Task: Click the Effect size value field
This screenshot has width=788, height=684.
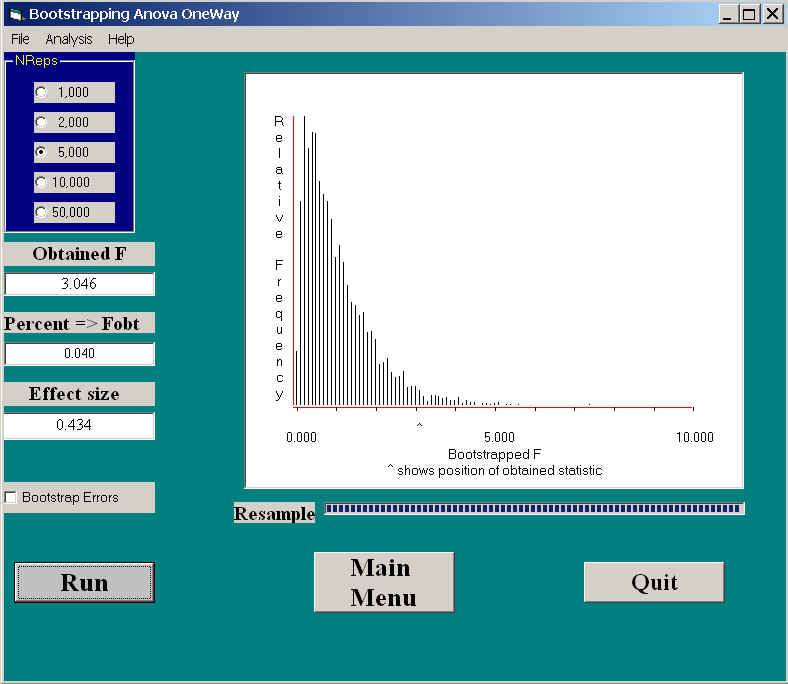Action: [x=79, y=425]
